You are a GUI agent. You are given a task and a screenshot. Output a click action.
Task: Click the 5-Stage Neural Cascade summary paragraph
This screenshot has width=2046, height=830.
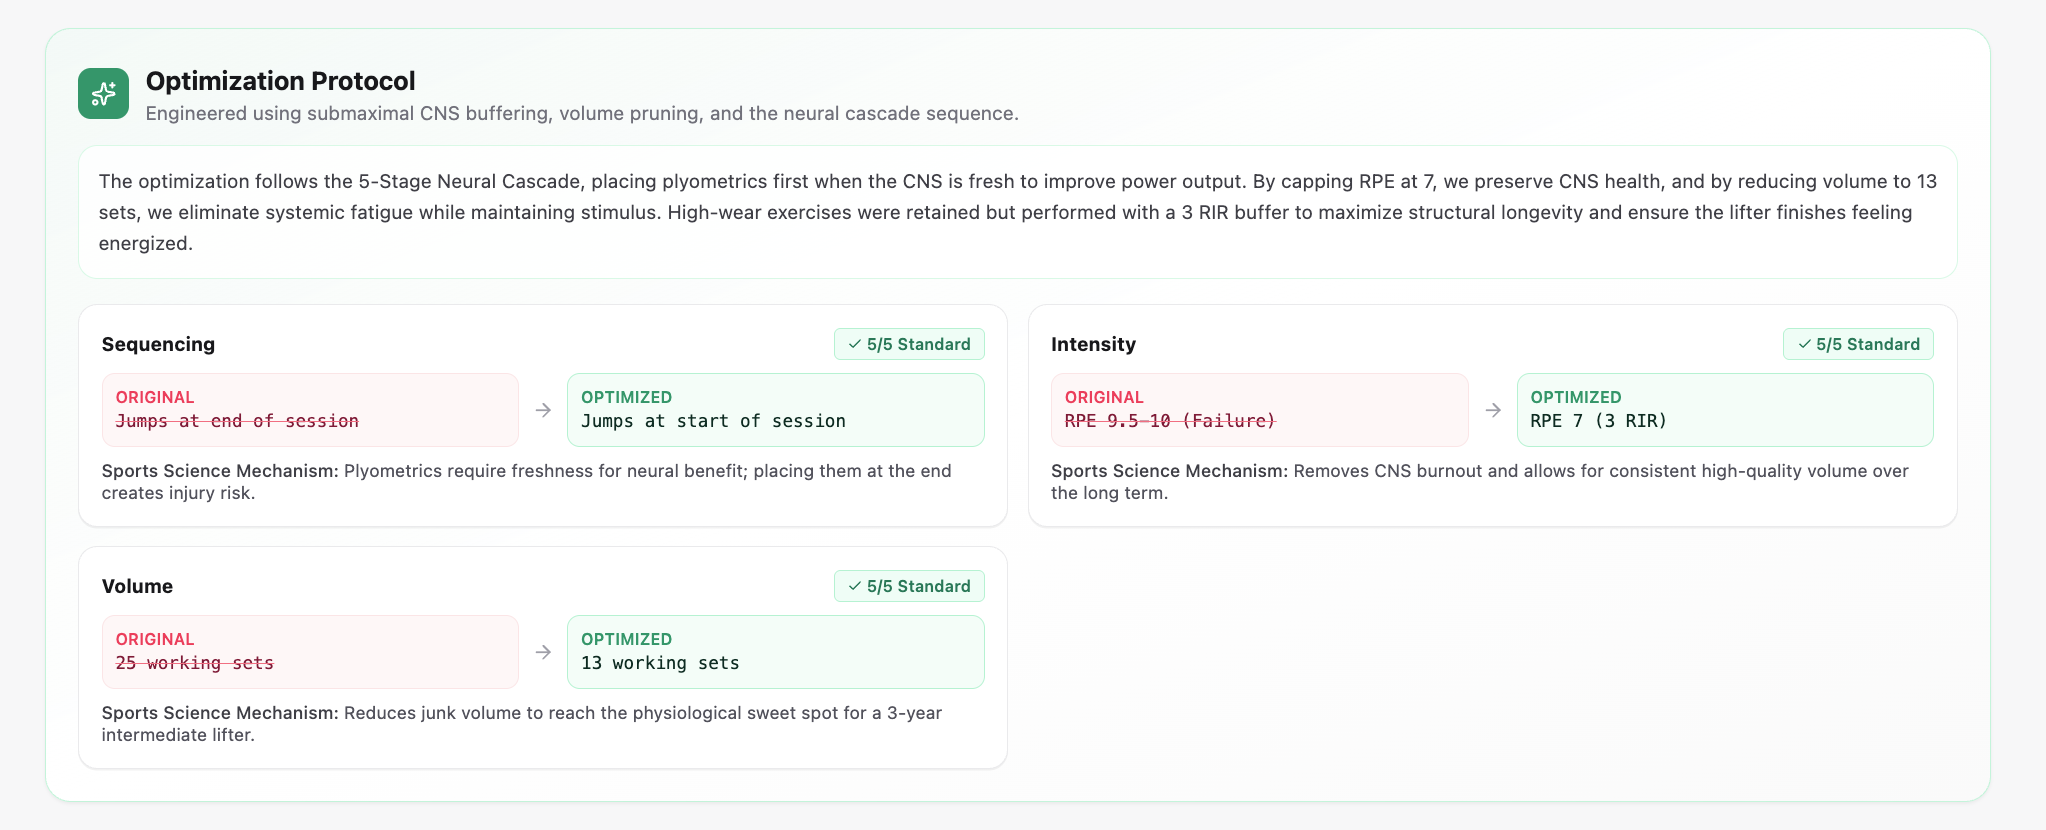click(1018, 212)
